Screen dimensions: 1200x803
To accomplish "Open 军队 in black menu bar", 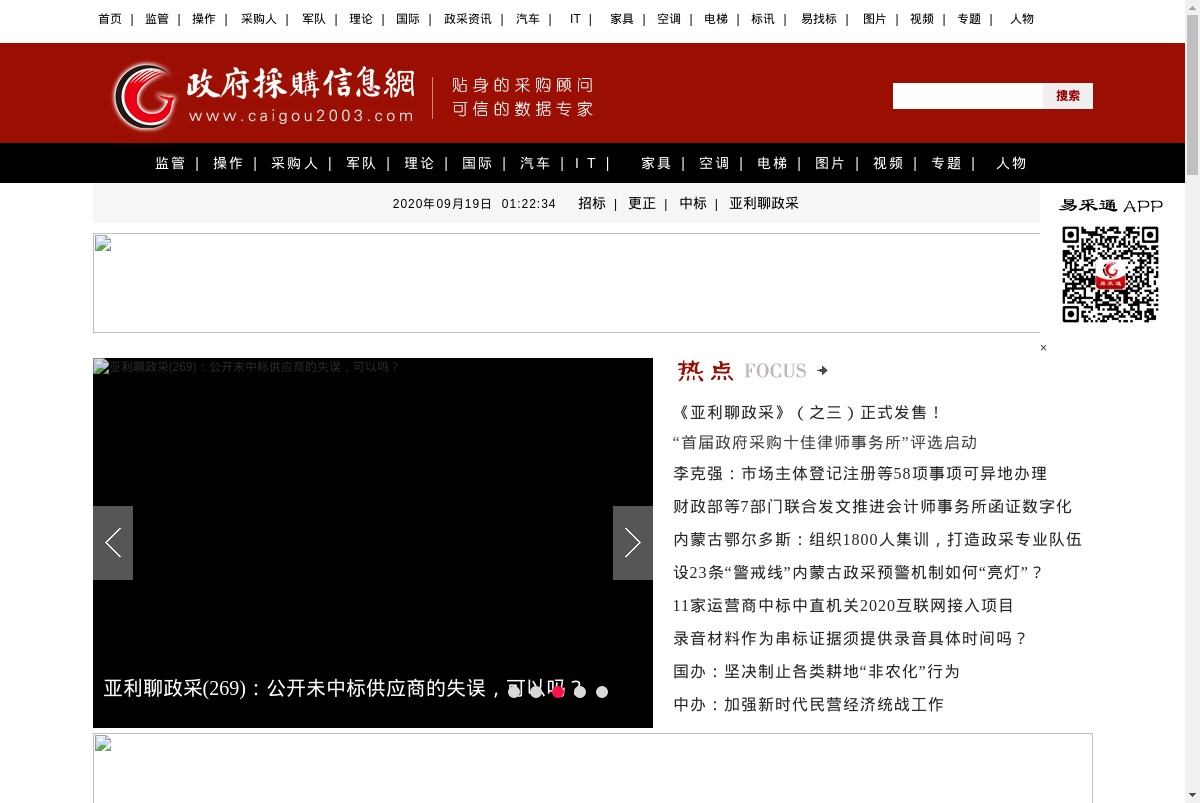I will pyautogui.click(x=362, y=163).
